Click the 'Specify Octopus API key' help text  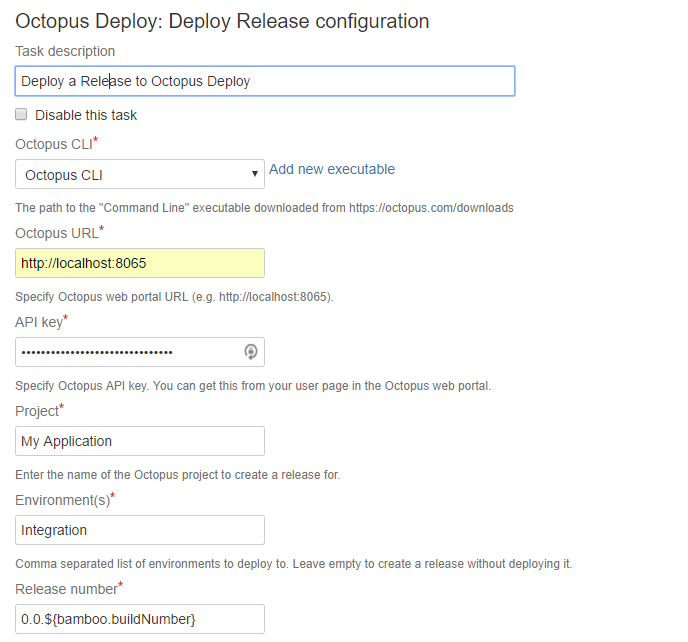(253, 386)
